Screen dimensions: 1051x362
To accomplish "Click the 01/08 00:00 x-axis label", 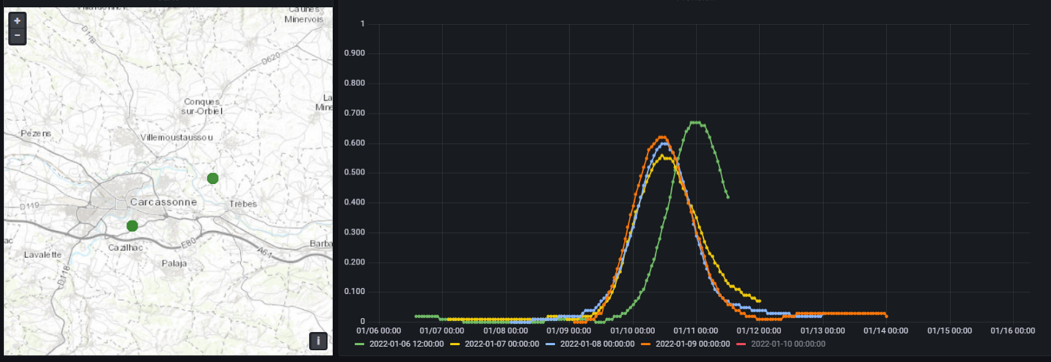I will tap(506, 330).
